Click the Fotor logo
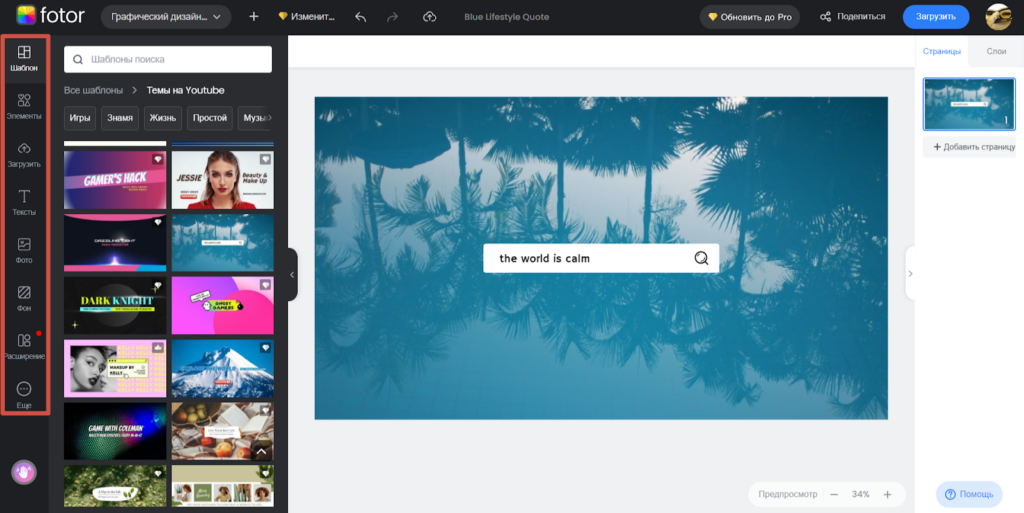The width and height of the screenshot is (1024, 513). pyautogui.click(x=50, y=16)
